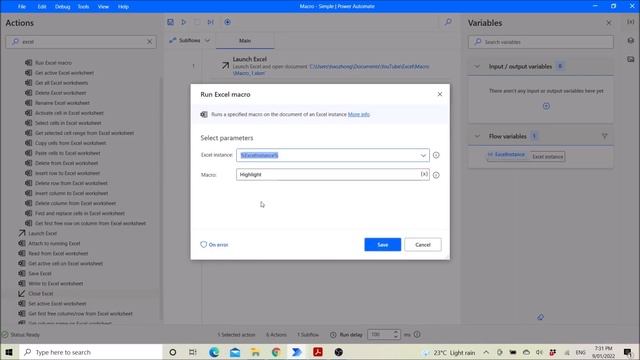This screenshot has height=360, width=640.
Task: Click the flow search magnifier icon
Action: click(x=448, y=22)
